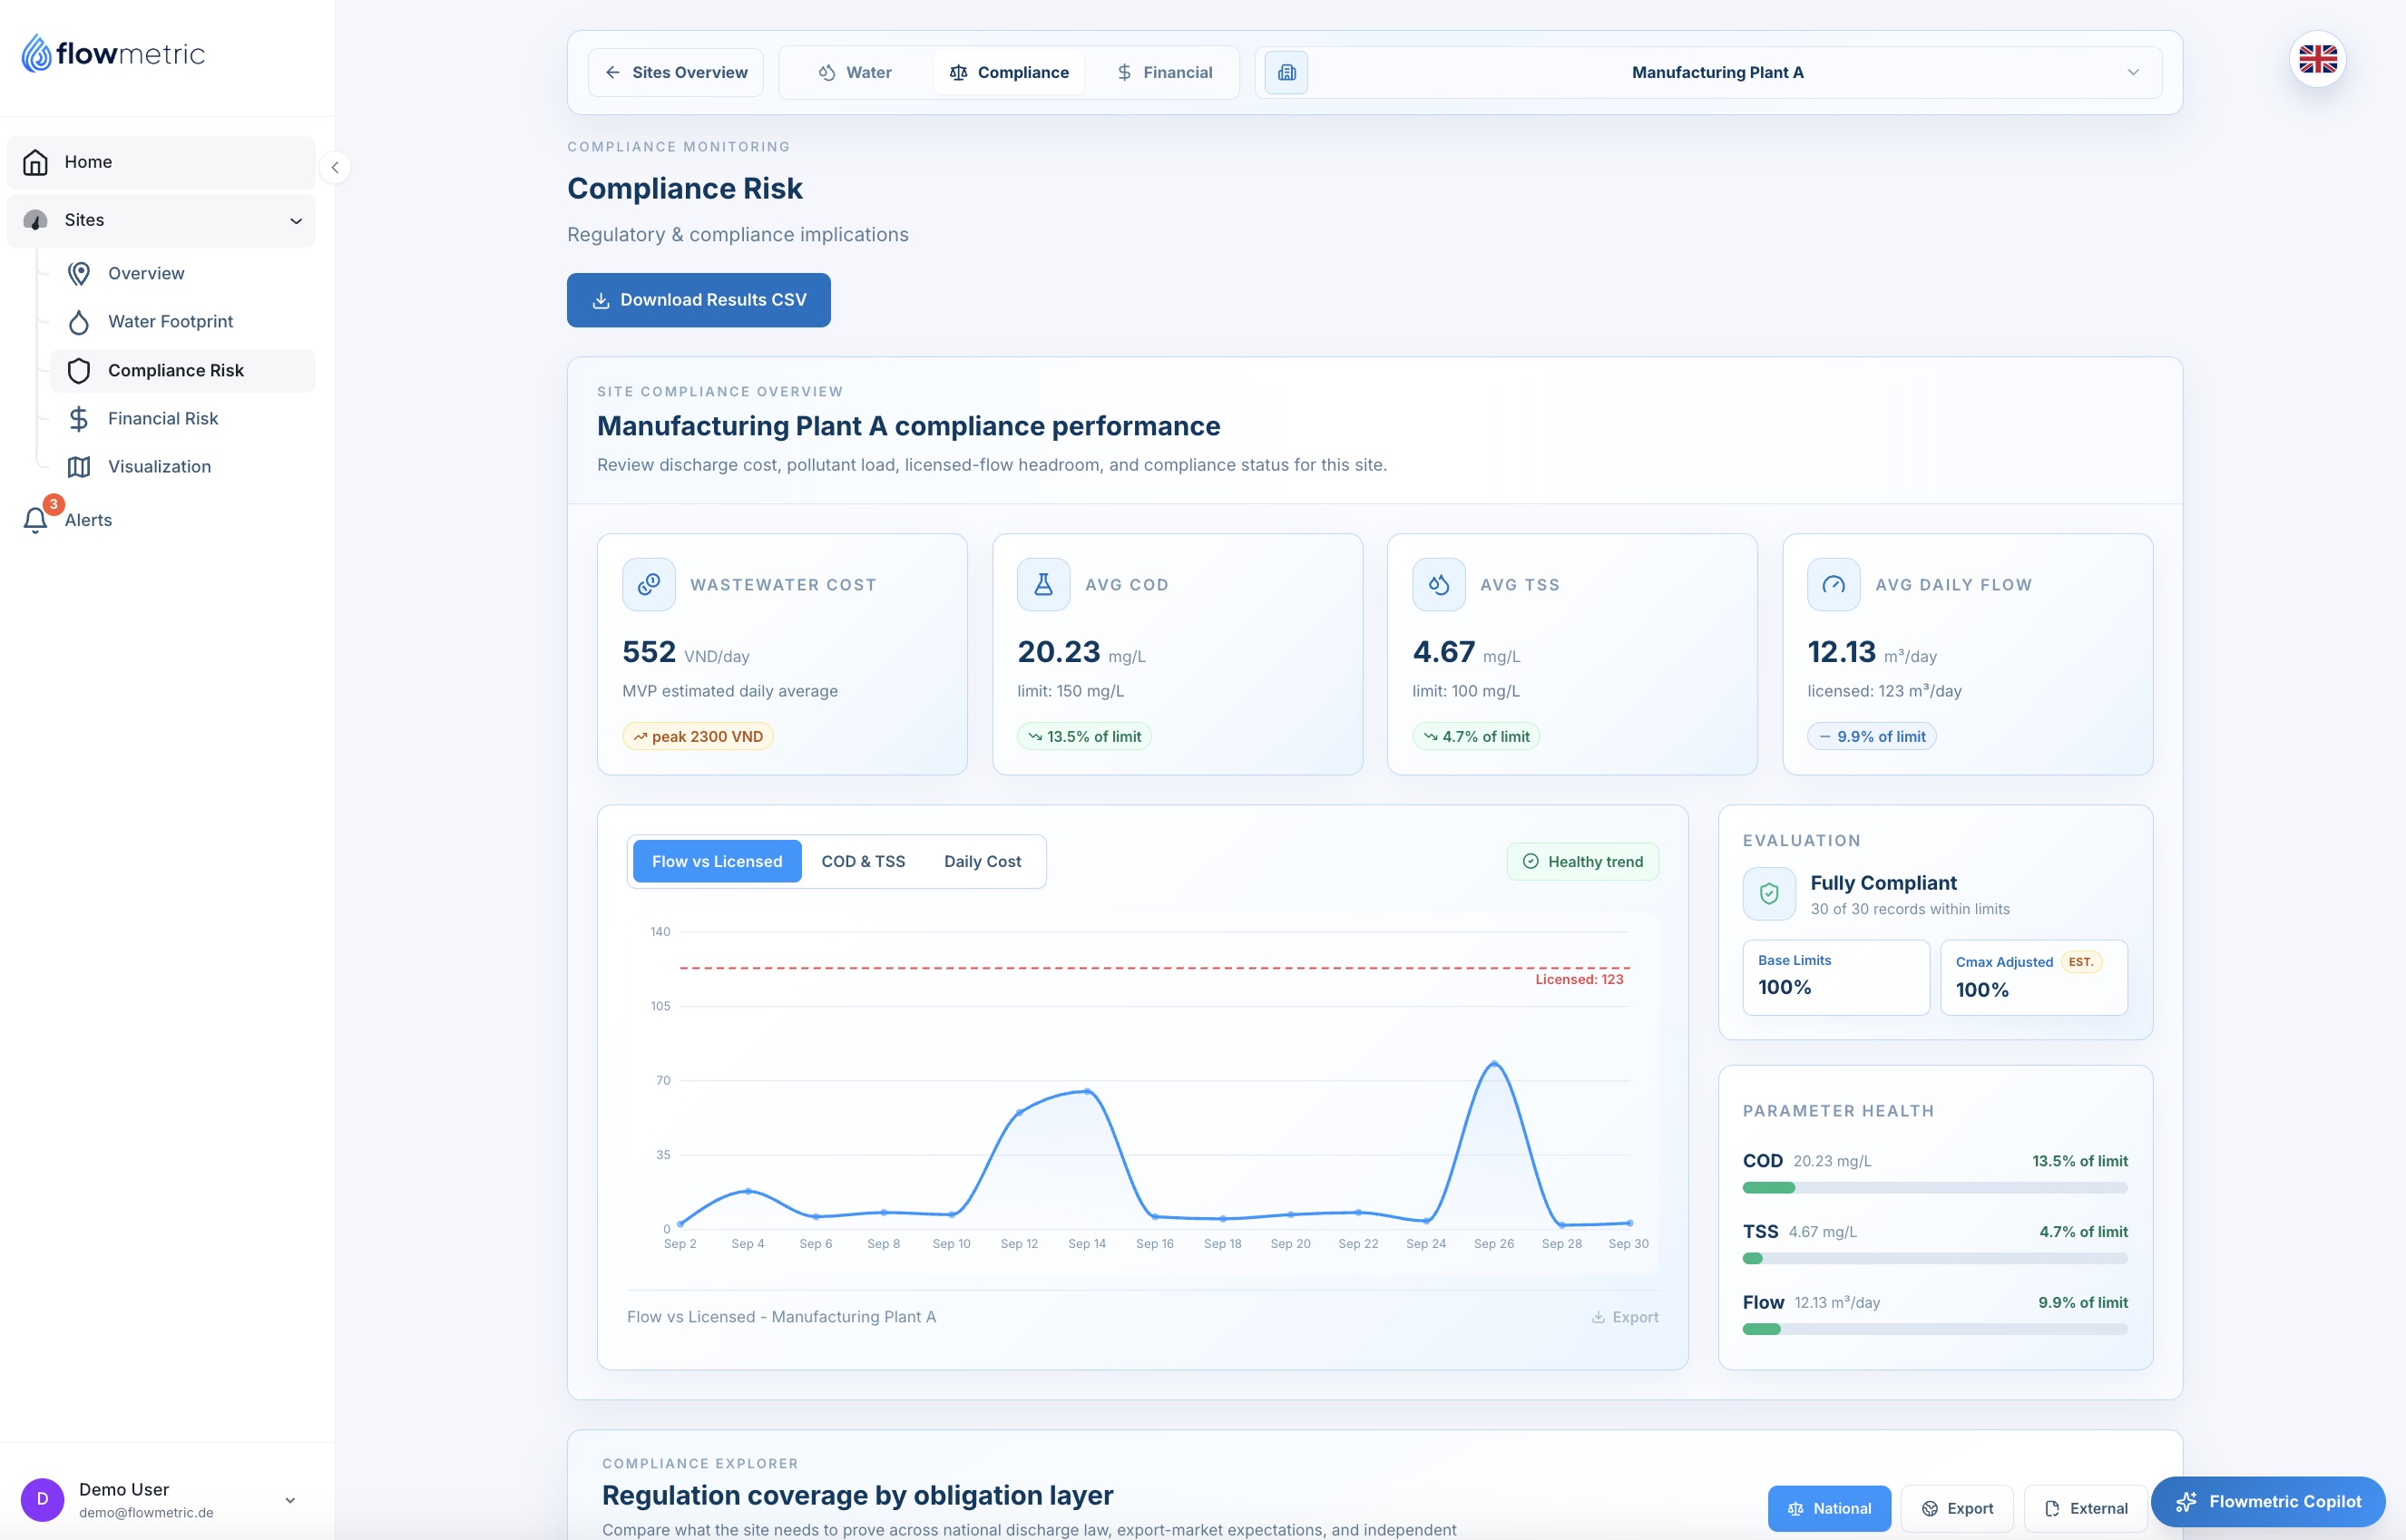Click the Sites gauge icon
The image size is (2406, 1540).
[x=35, y=220]
